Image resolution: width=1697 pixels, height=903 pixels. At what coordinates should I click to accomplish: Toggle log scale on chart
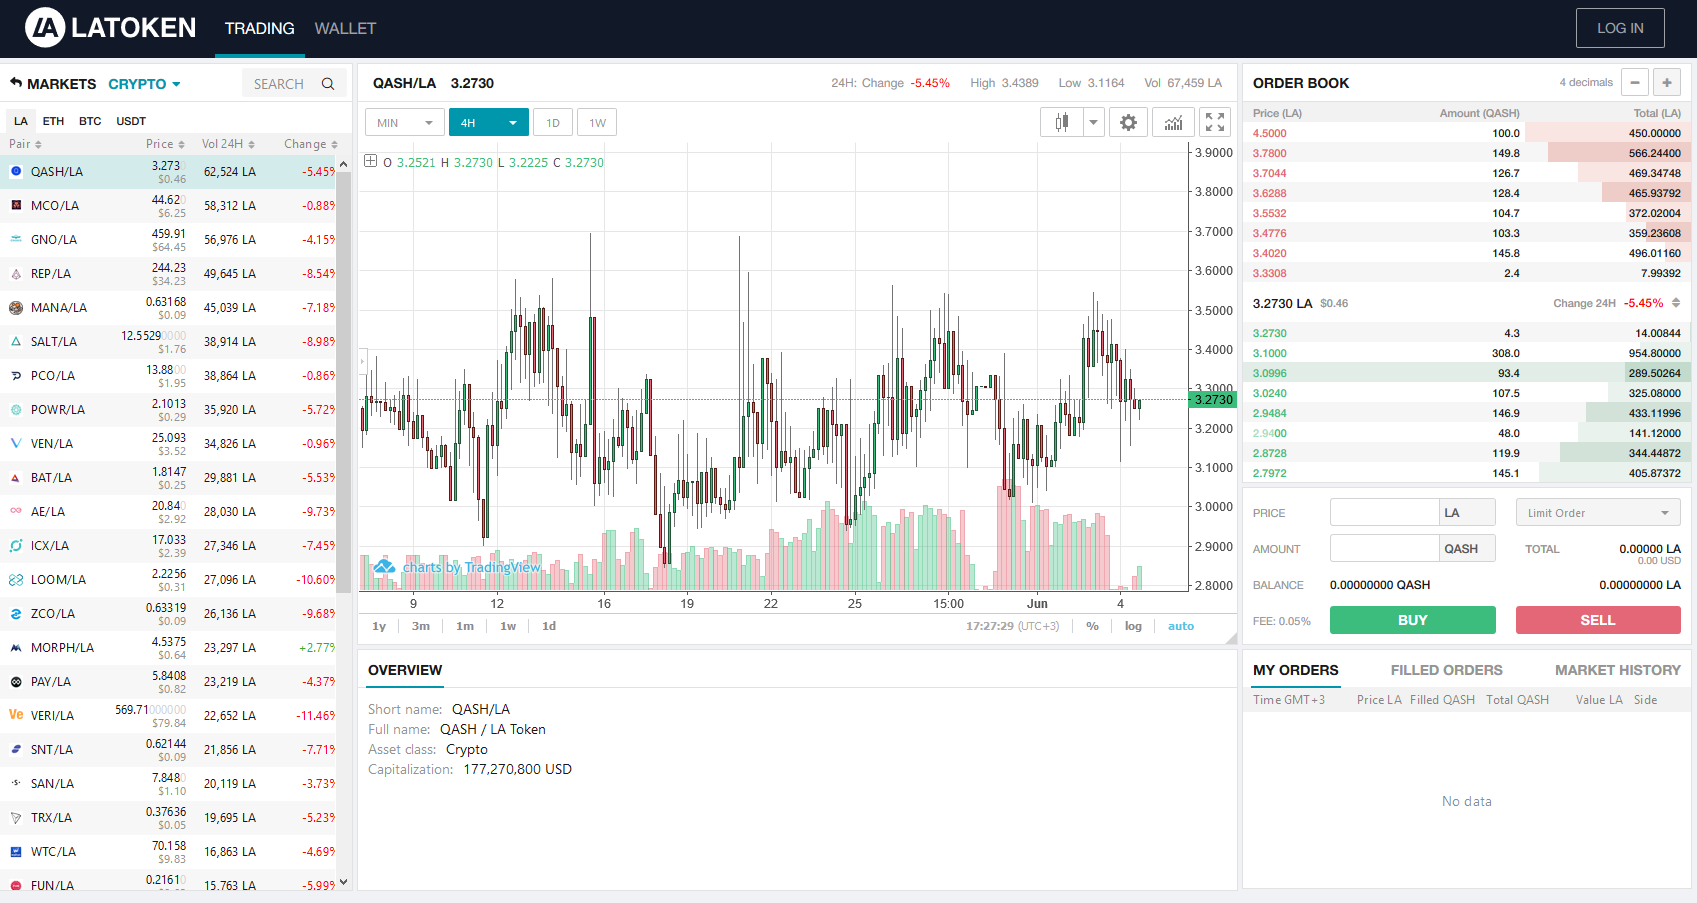(1133, 626)
